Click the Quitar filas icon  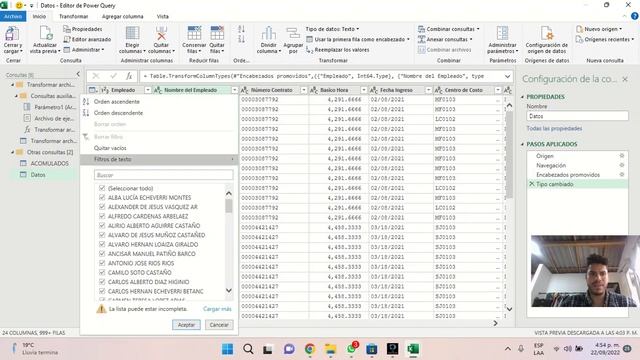(x=217, y=33)
